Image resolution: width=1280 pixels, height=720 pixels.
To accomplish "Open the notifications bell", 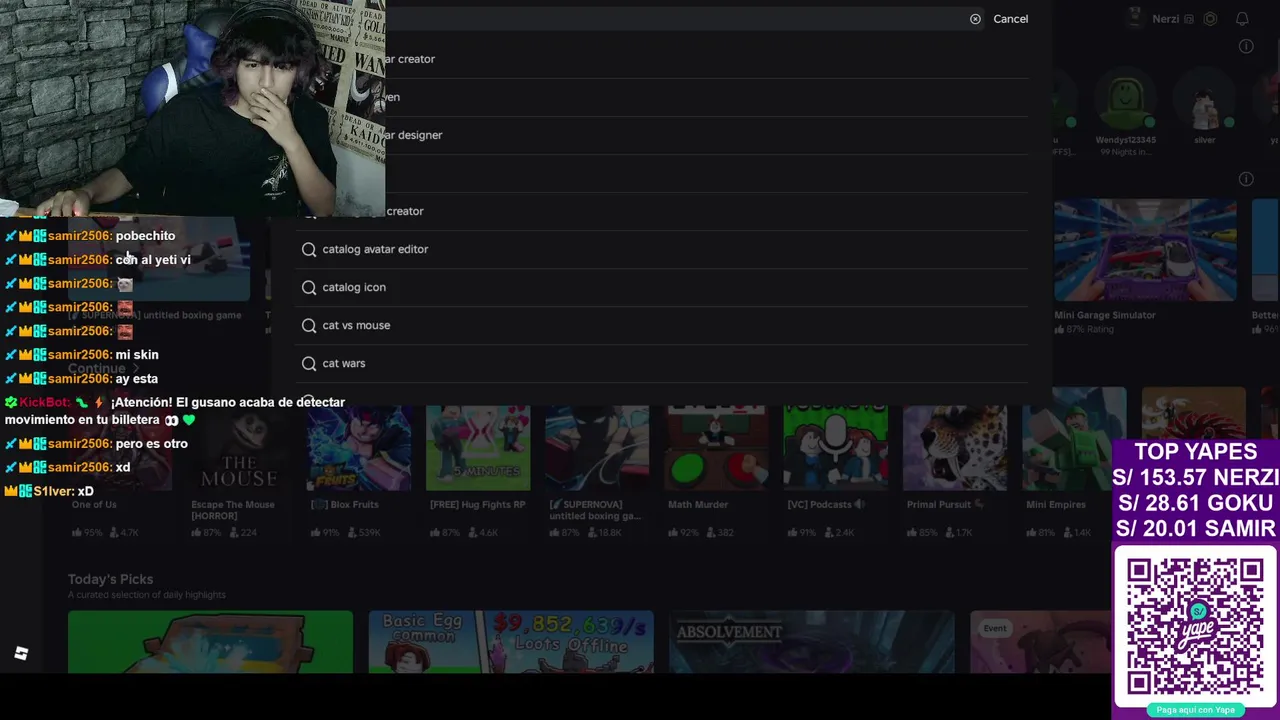I will click(1242, 19).
